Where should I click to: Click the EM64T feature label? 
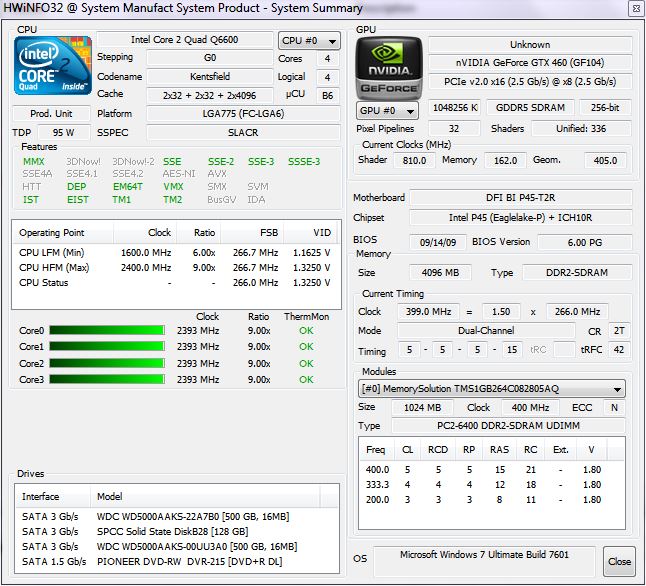coord(128,187)
